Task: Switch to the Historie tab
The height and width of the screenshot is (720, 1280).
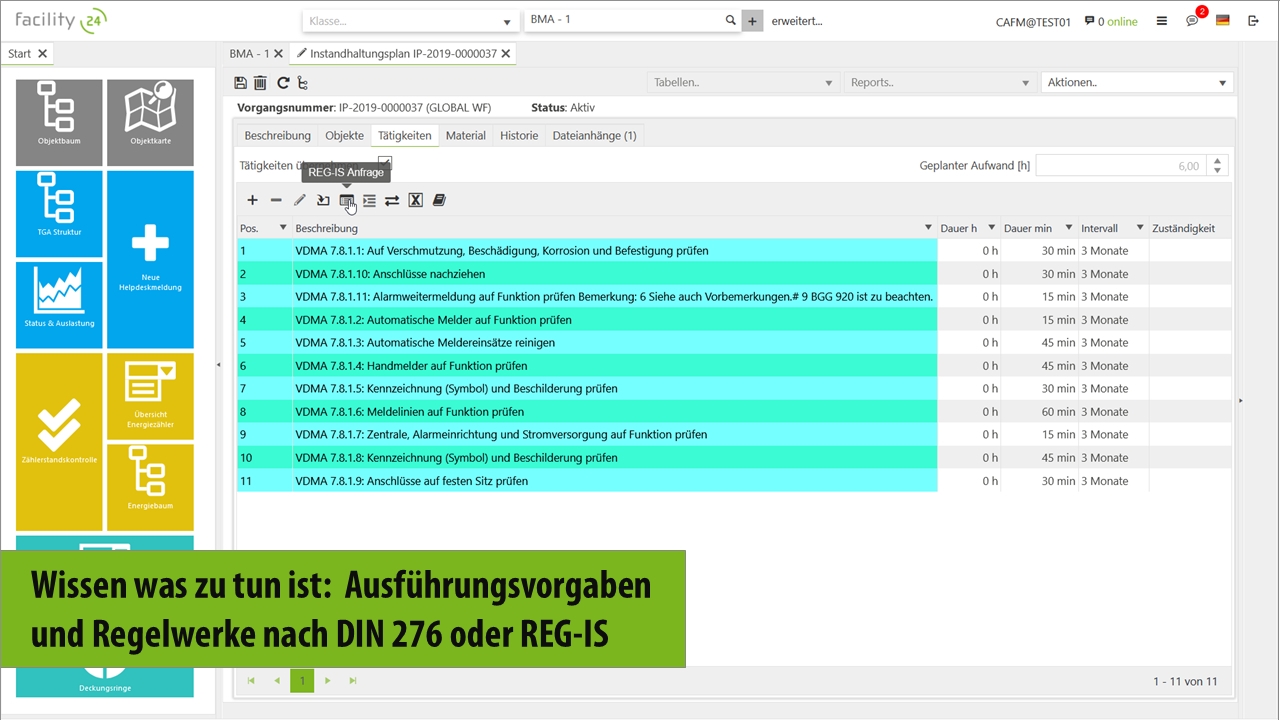Action: (x=519, y=135)
